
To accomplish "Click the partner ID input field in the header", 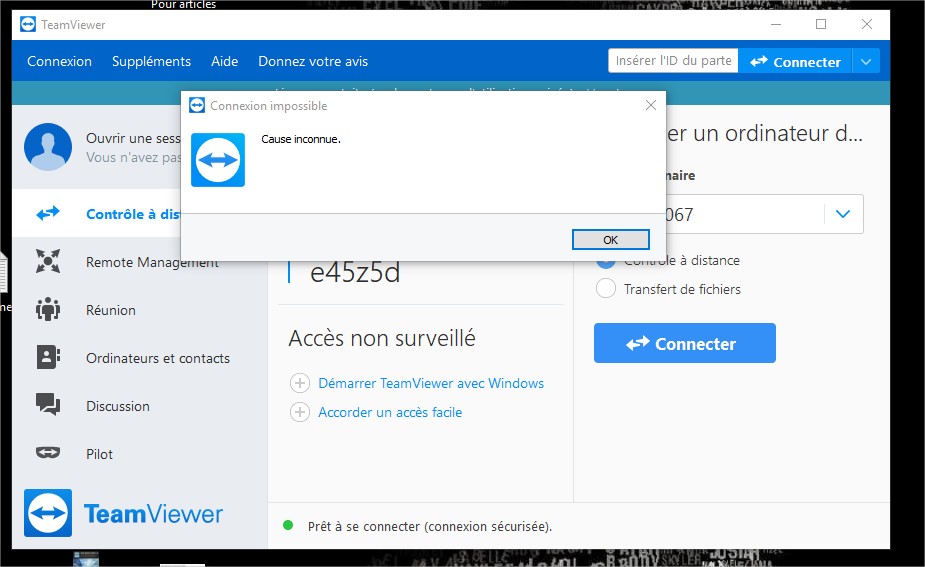I will 673,61.
